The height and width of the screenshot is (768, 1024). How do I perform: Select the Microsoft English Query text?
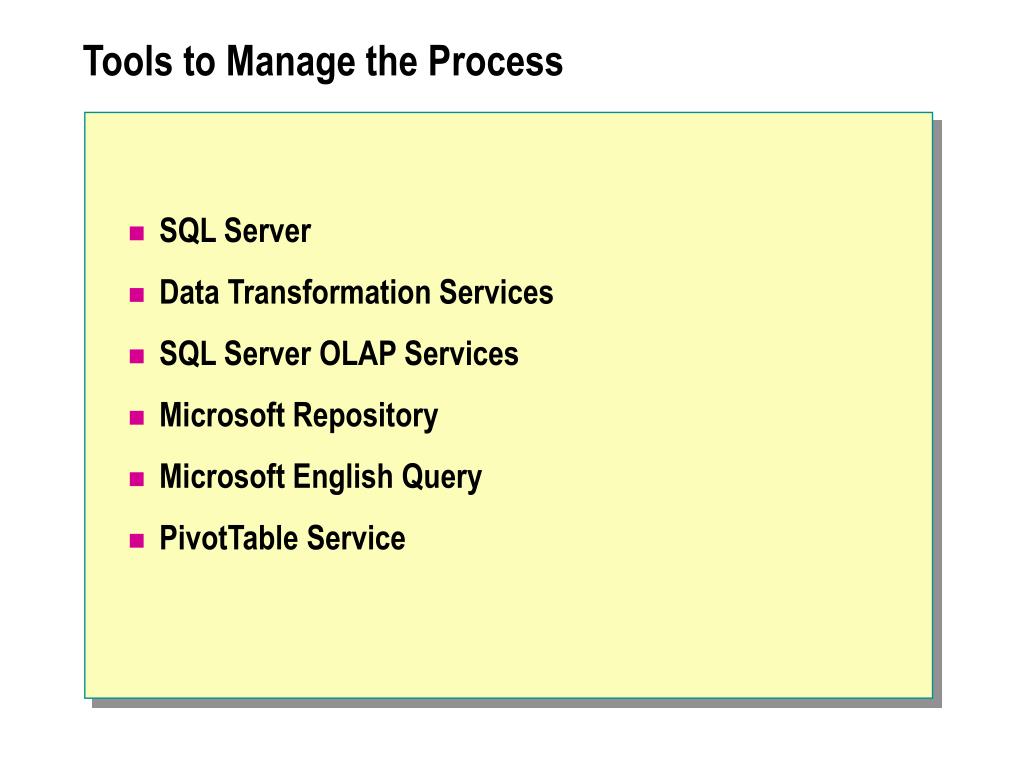321,477
